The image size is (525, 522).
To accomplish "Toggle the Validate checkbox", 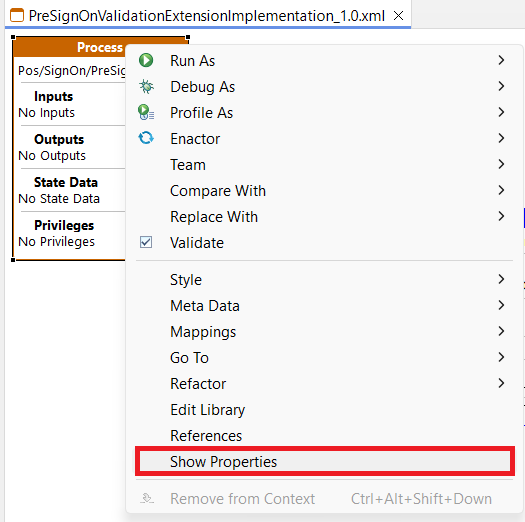I will [x=146, y=242].
